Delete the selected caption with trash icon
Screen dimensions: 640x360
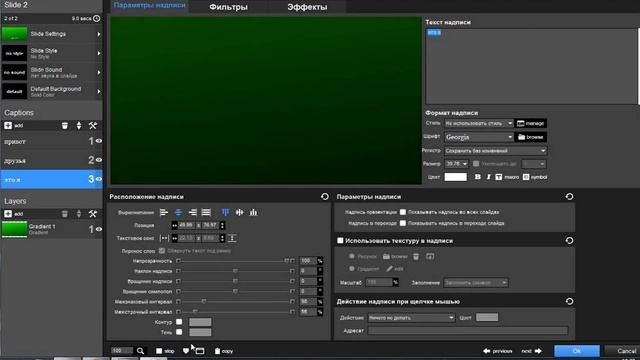(x=64, y=126)
